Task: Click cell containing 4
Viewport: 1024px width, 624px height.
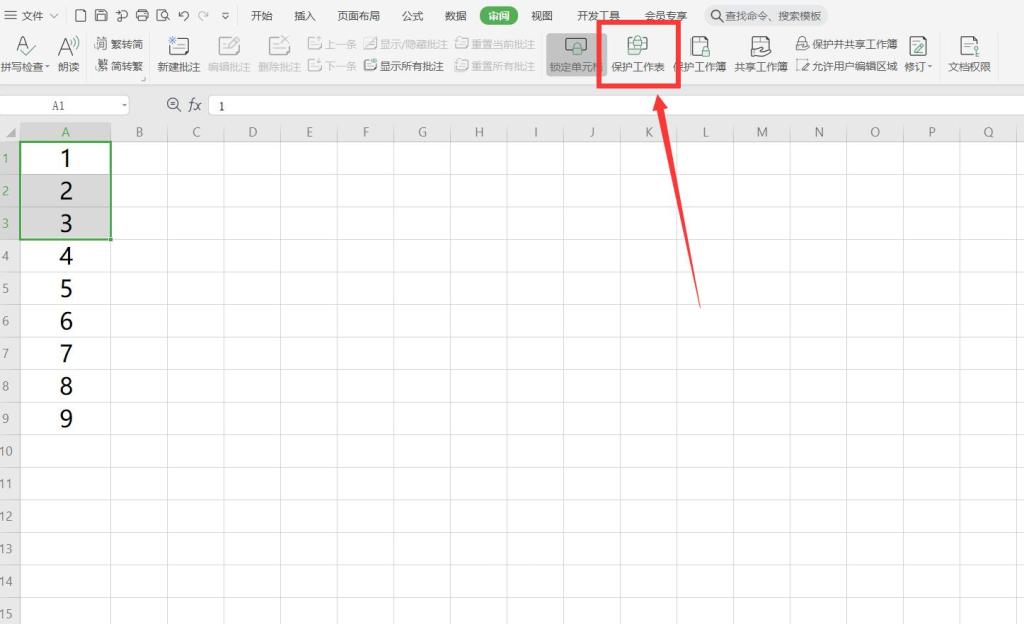Action: (x=65, y=256)
